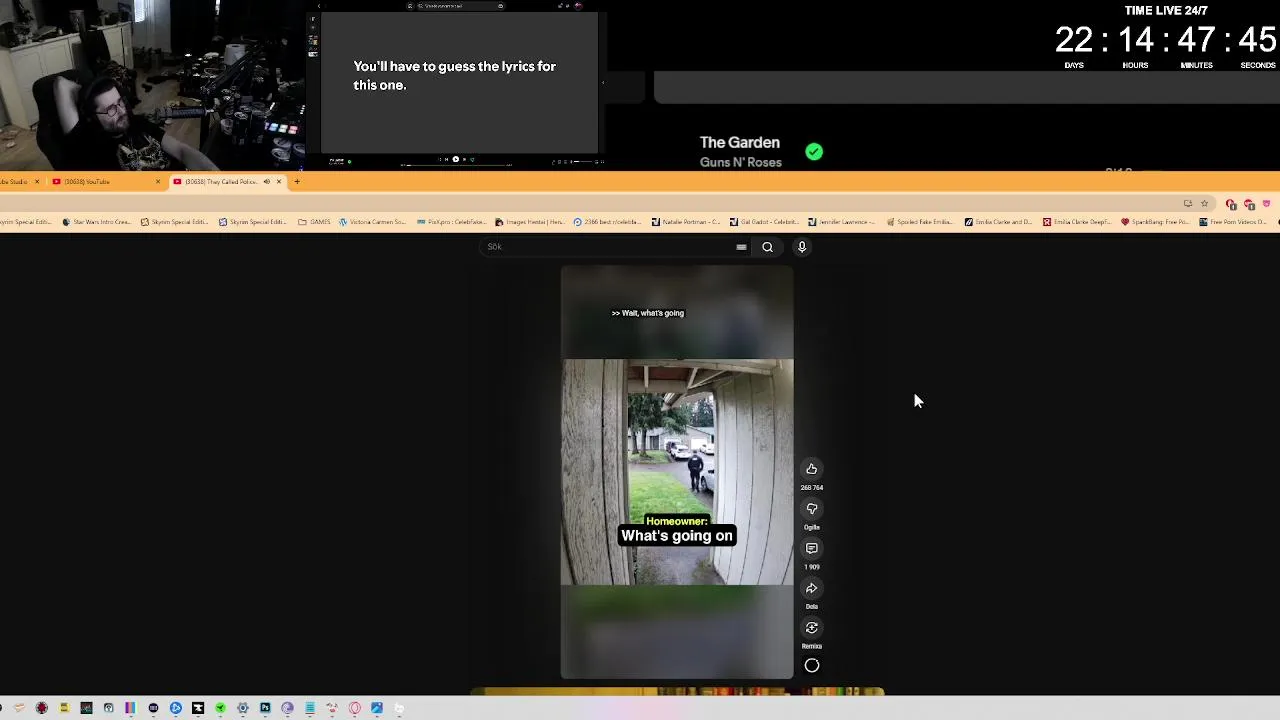Viewport: 1280px width, 720px height.
Task: Open the Star Wars Intro Creator bookmark
Action: click(x=97, y=222)
